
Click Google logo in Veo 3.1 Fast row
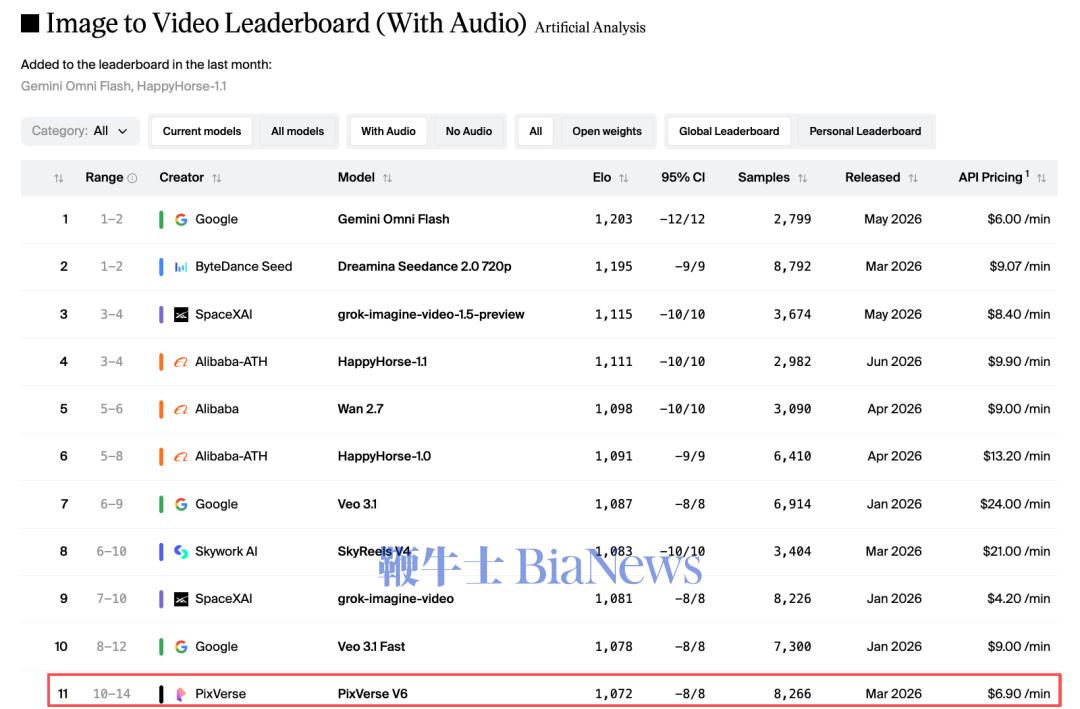click(x=181, y=646)
